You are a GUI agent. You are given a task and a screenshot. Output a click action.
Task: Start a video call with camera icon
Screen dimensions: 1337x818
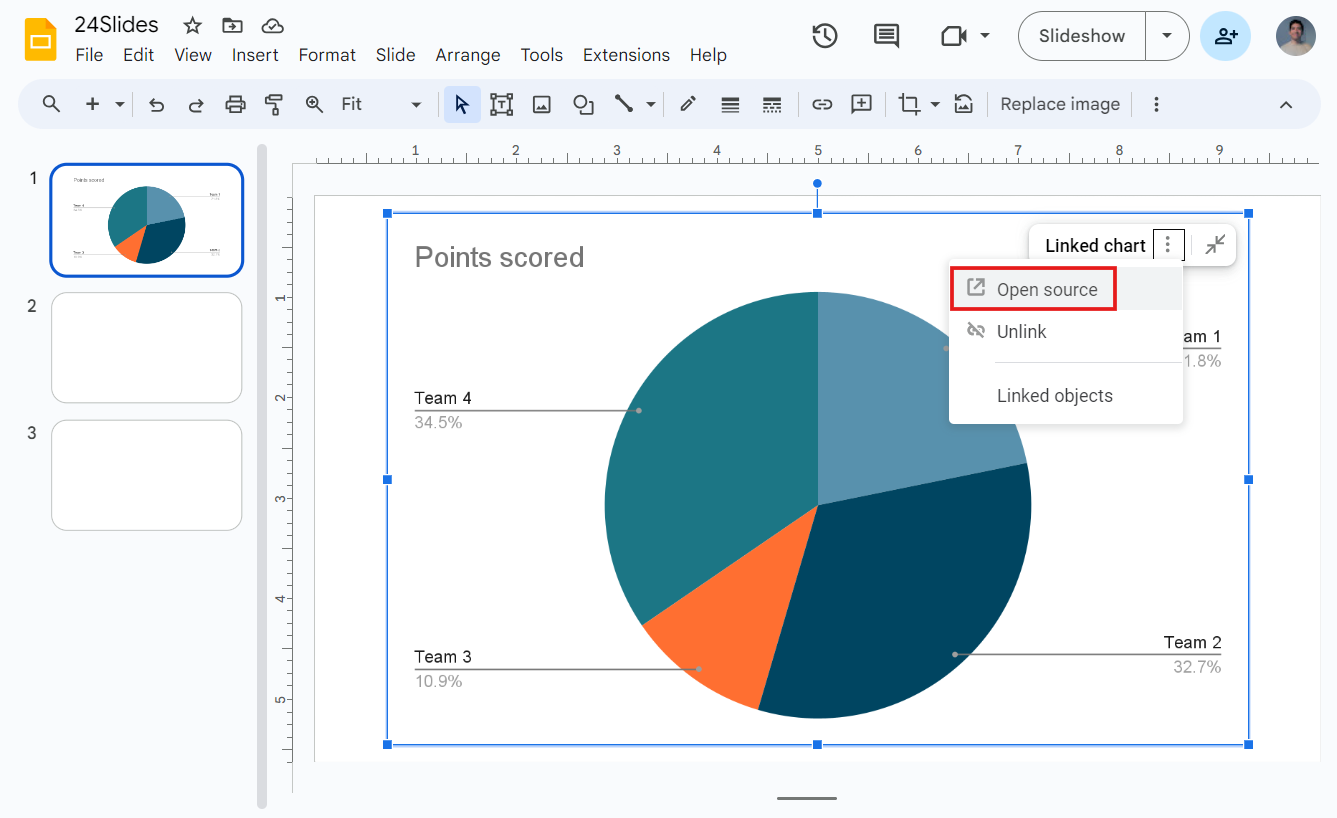953,36
